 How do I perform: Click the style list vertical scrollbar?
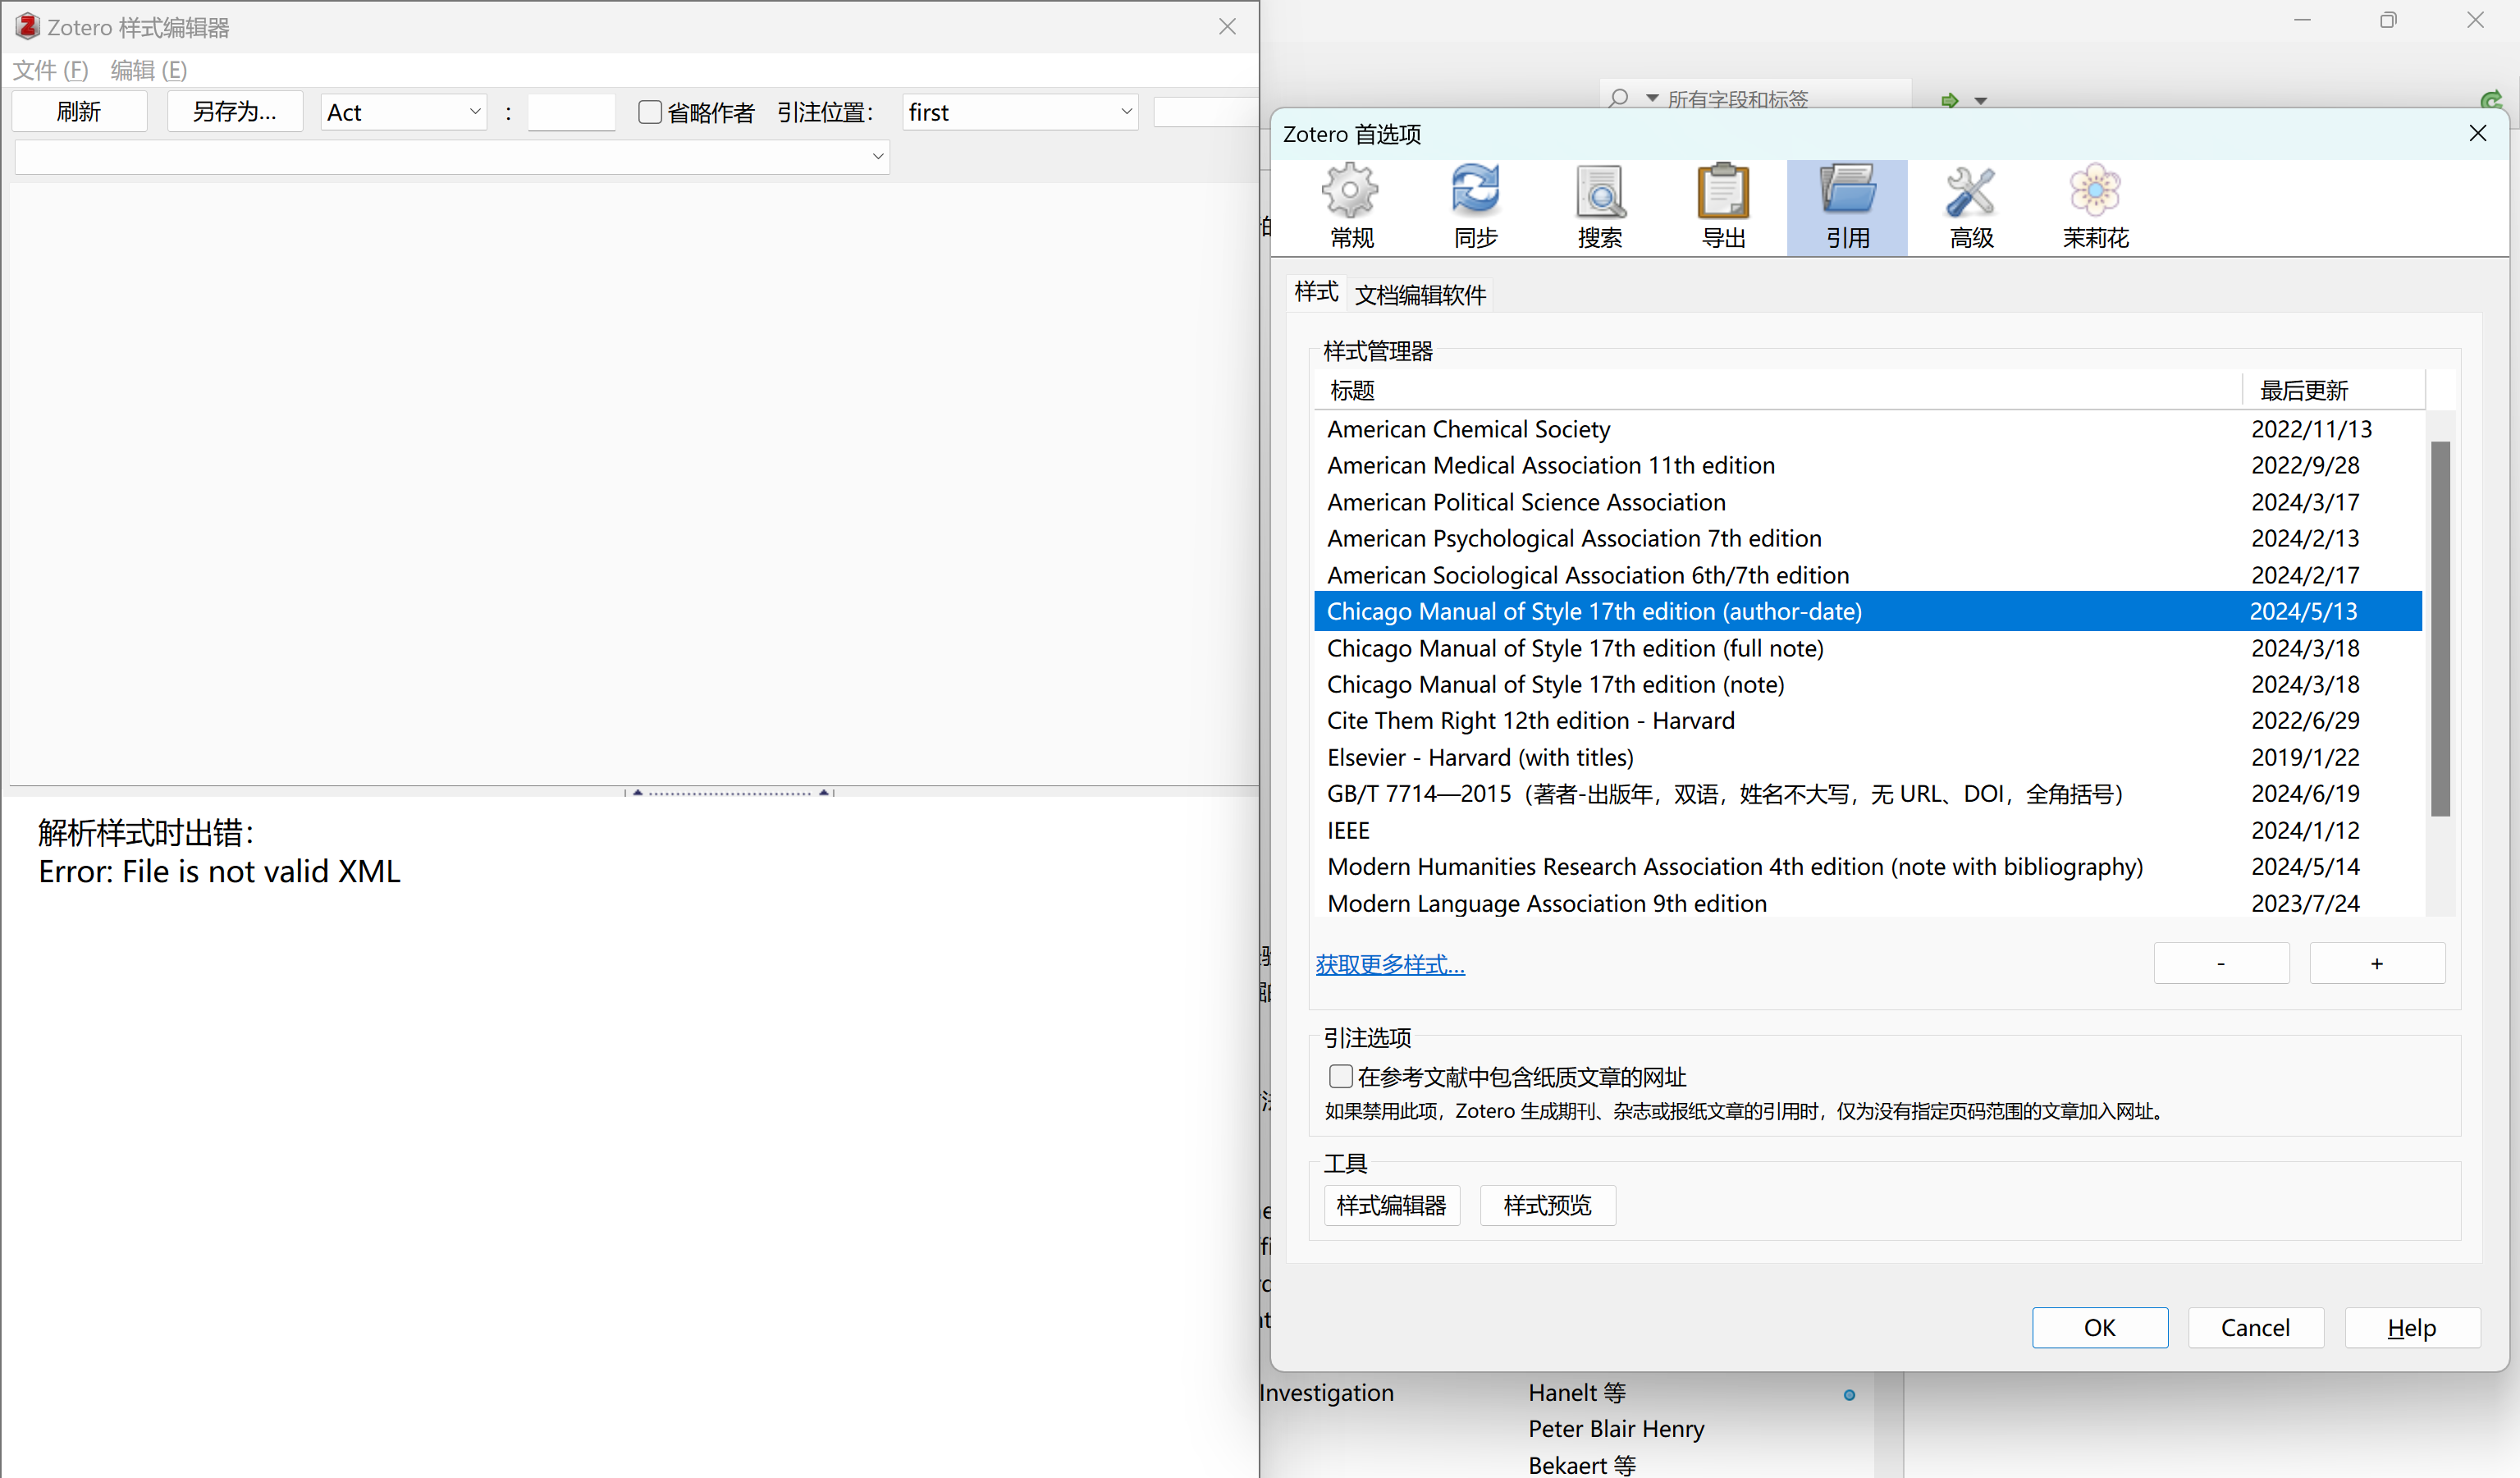[x=2440, y=627]
